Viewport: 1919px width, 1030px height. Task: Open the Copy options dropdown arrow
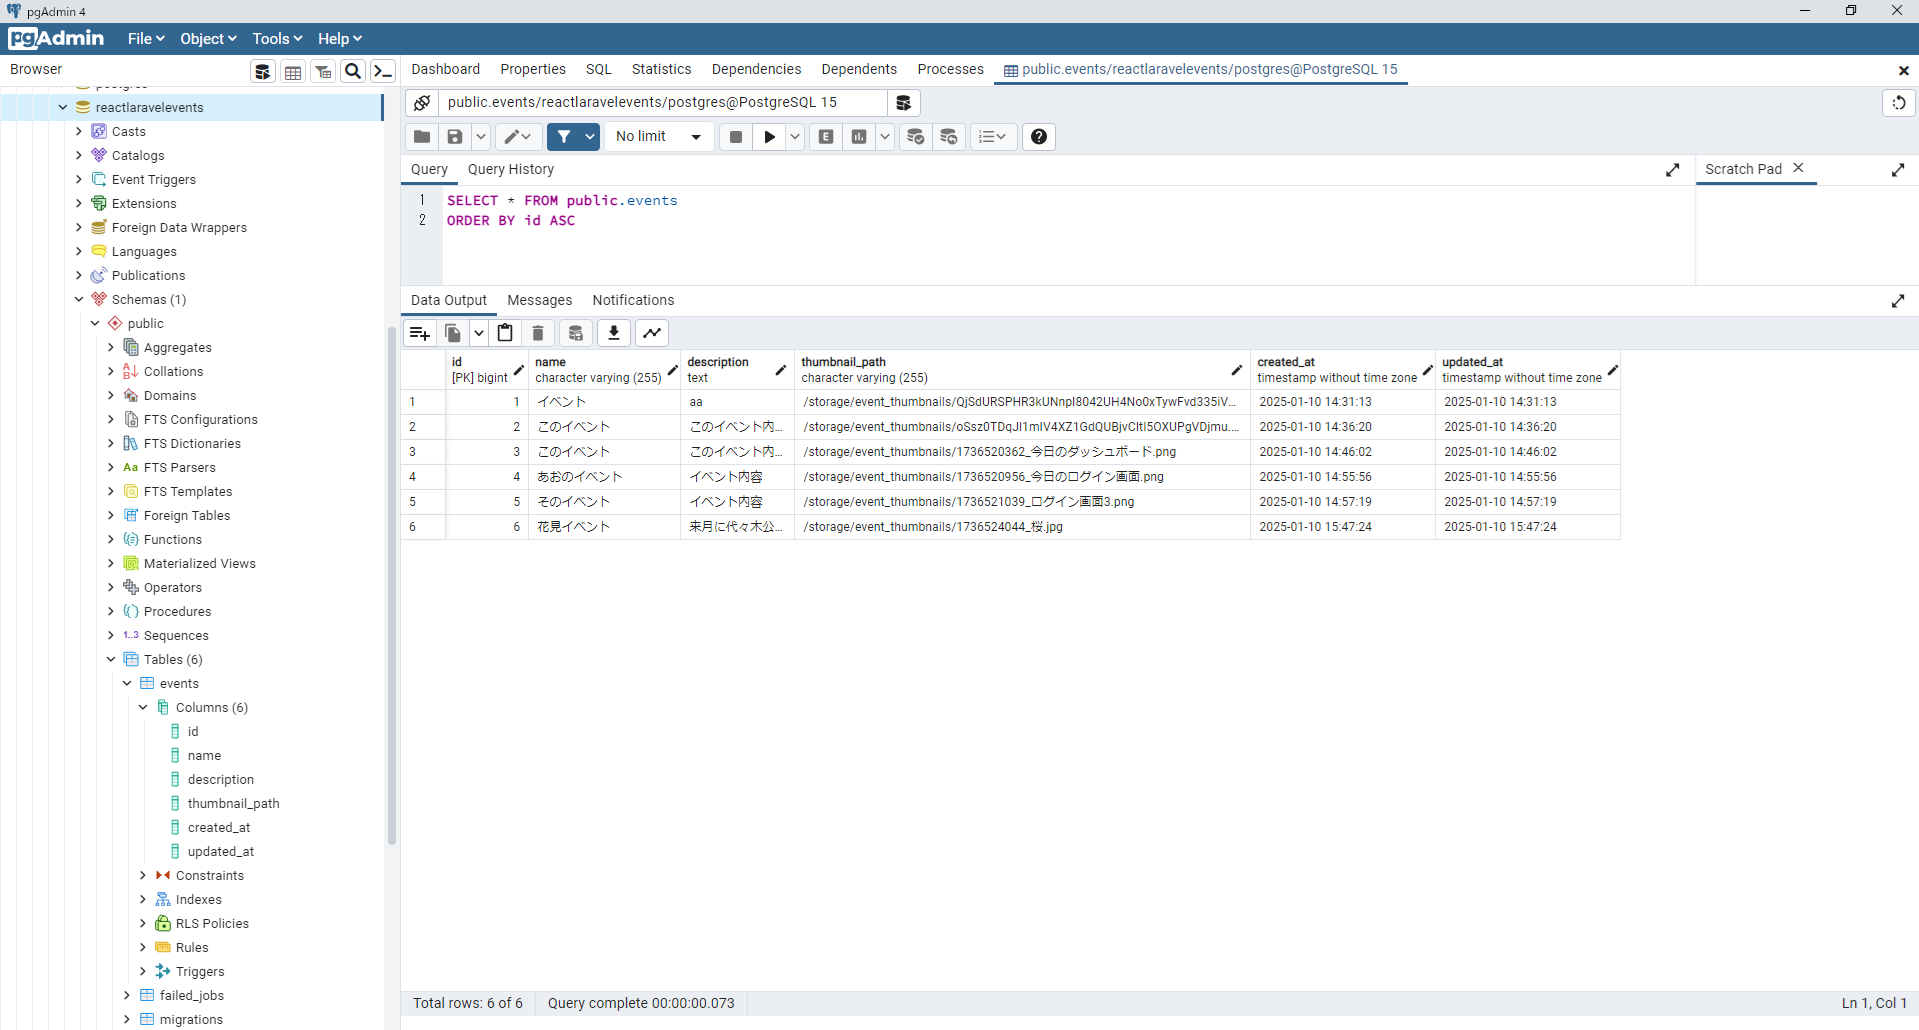[x=479, y=333]
